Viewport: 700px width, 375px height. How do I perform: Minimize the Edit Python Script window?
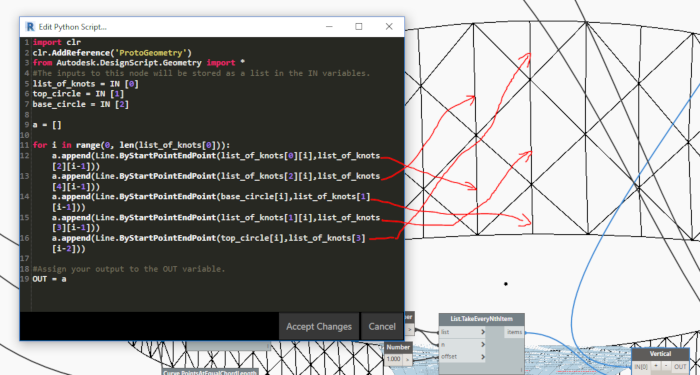pos(329,27)
